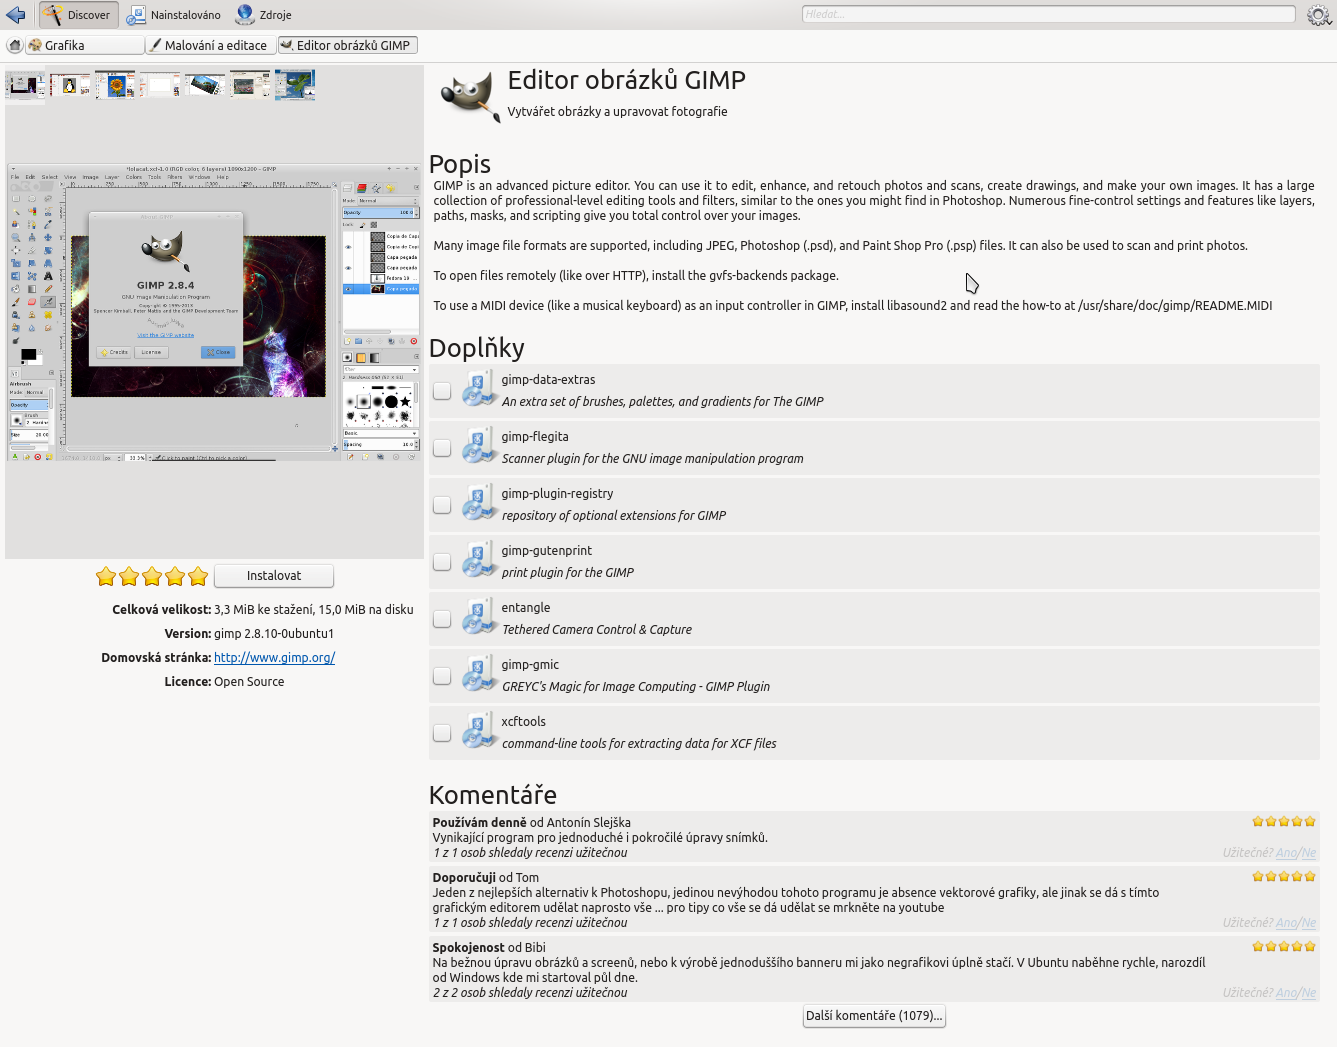Open the http://www.gimp.org/ homepage link
The height and width of the screenshot is (1047, 1337).
click(274, 658)
